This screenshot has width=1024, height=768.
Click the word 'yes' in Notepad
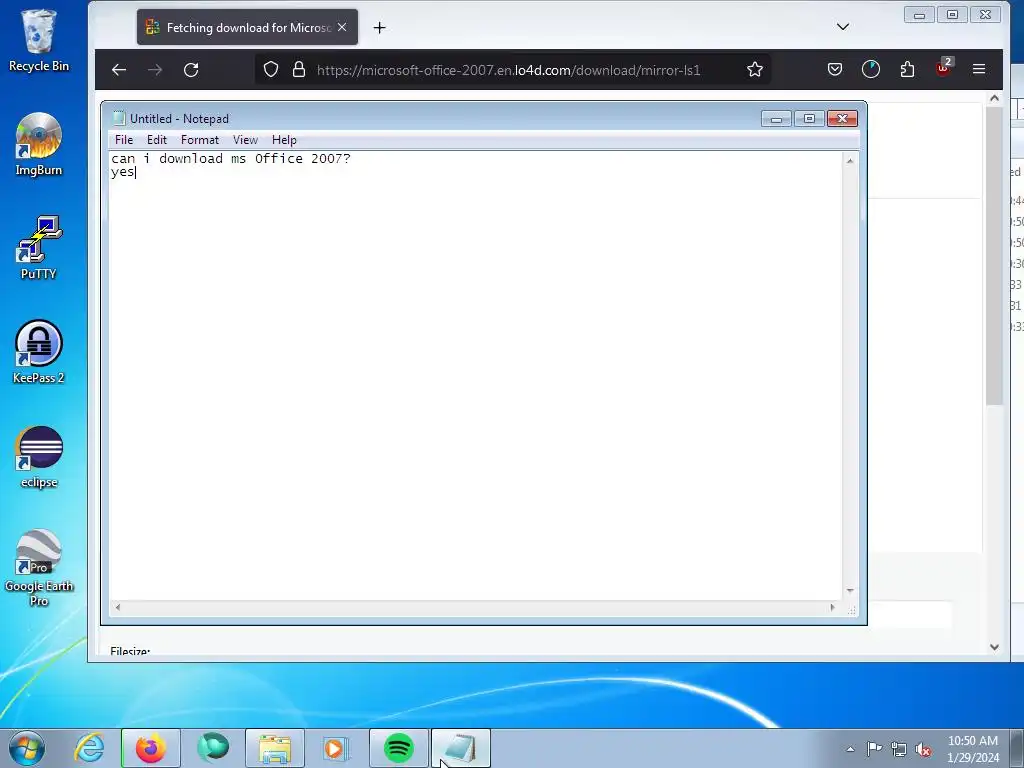[123, 172]
